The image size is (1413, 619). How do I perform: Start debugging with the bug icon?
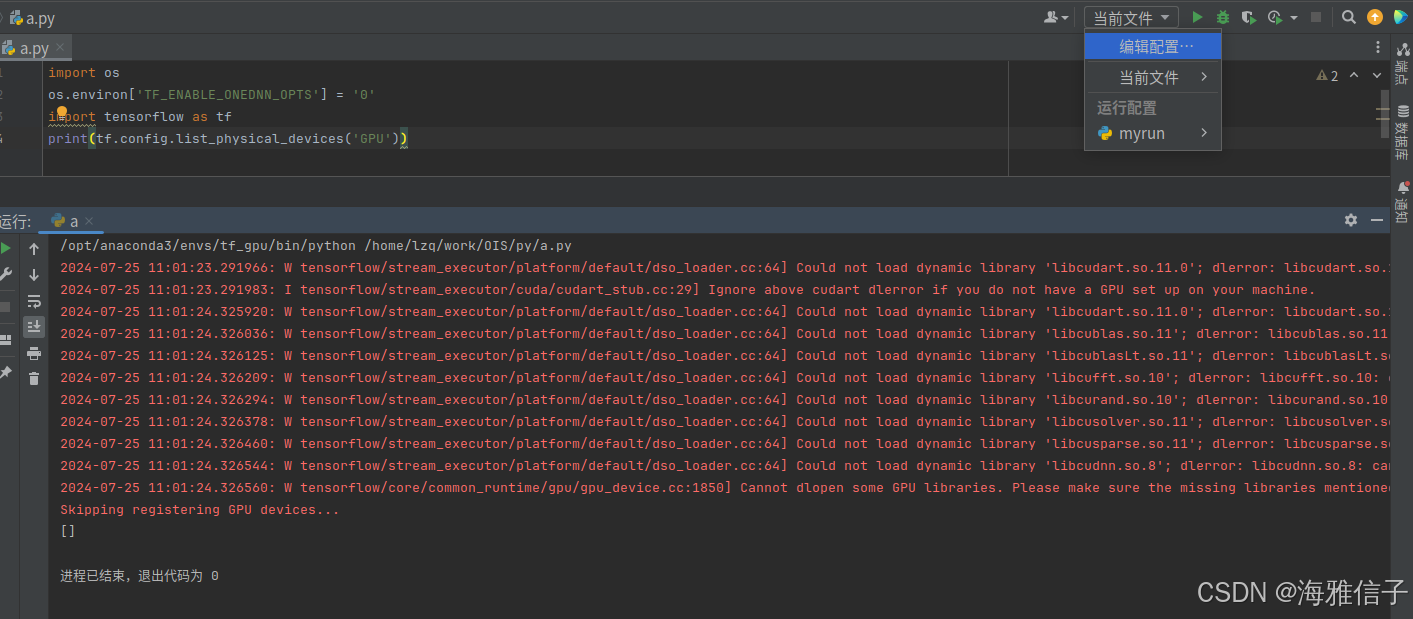tap(1222, 17)
